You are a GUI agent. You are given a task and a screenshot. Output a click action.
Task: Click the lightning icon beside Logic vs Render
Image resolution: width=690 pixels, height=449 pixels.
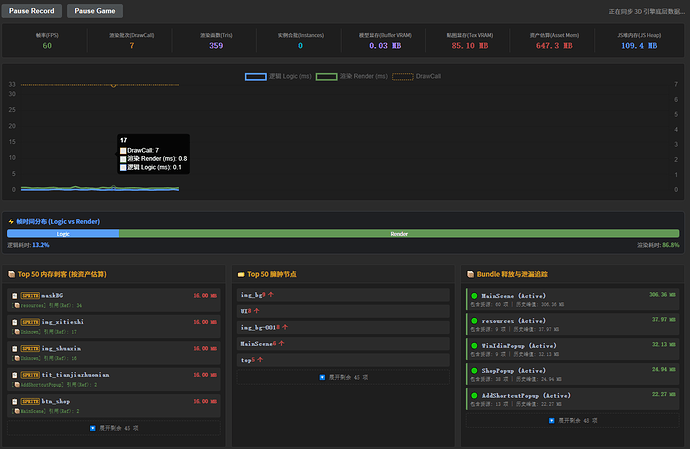pyautogui.click(x=11, y=221)
